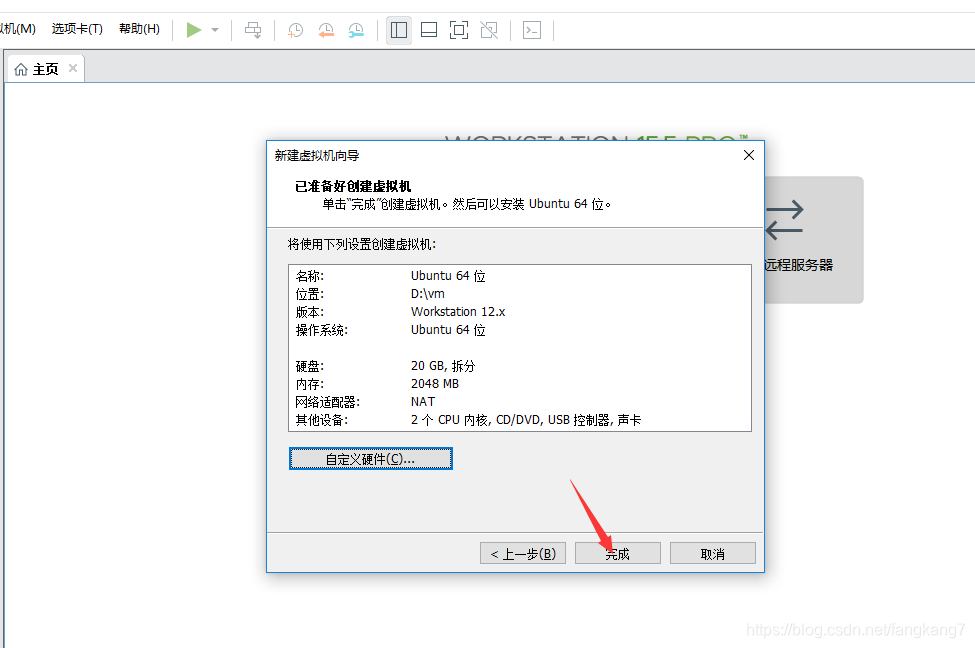
Task: Click the 远程服务器 label
Action: (799, 265)
